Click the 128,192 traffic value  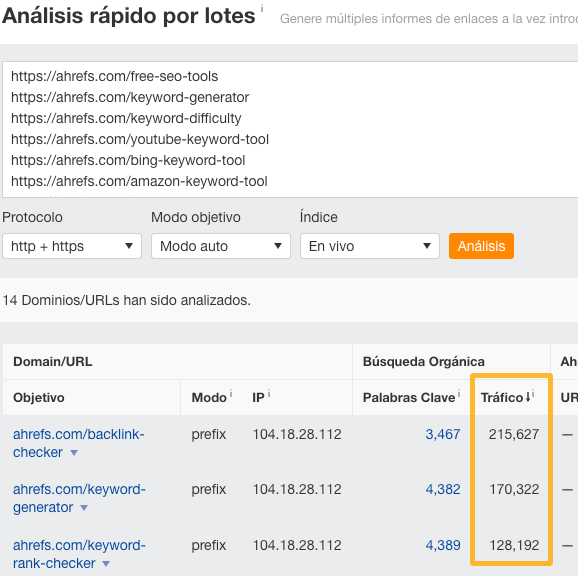tap(514, 545)
